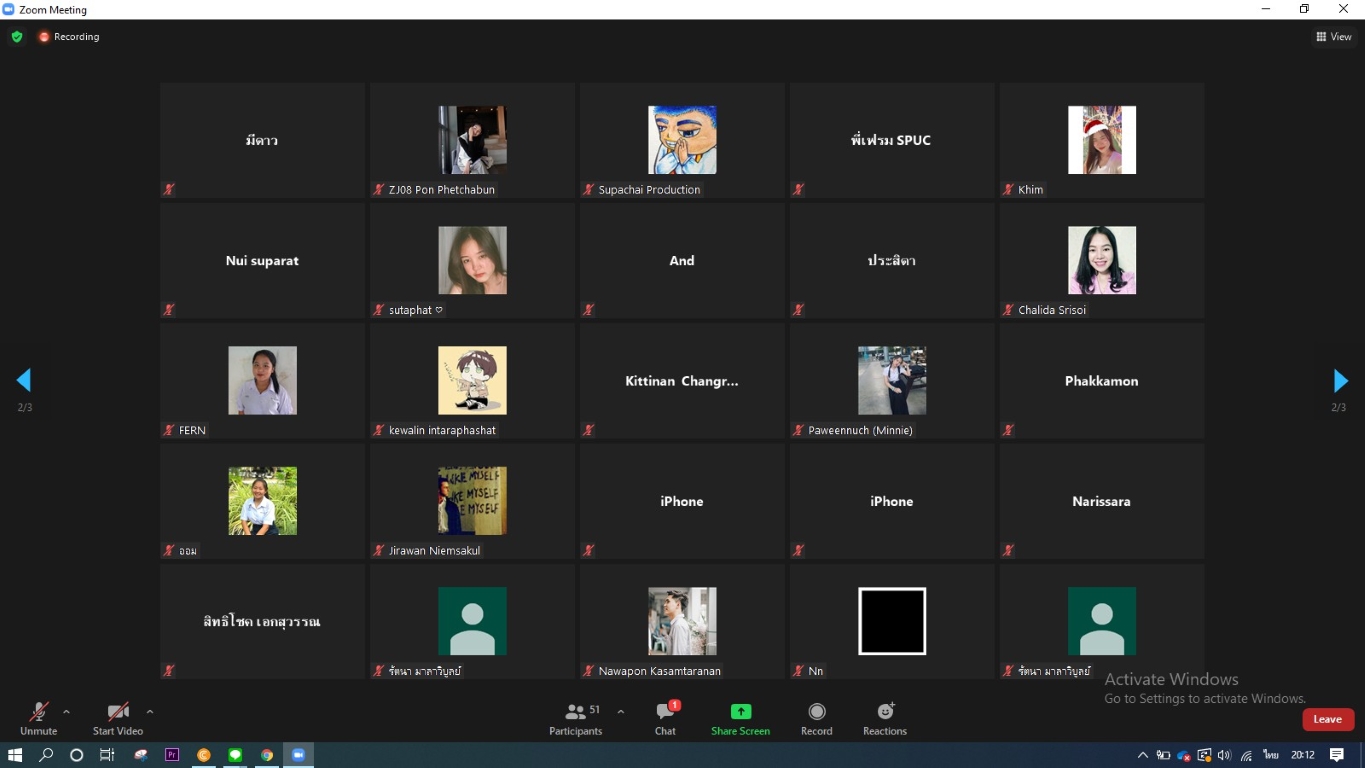Select Nawapon Kasamtaranan tile
Image resolution: width=1365 pixels, height=768 pixels.
[x=682, y=621]
